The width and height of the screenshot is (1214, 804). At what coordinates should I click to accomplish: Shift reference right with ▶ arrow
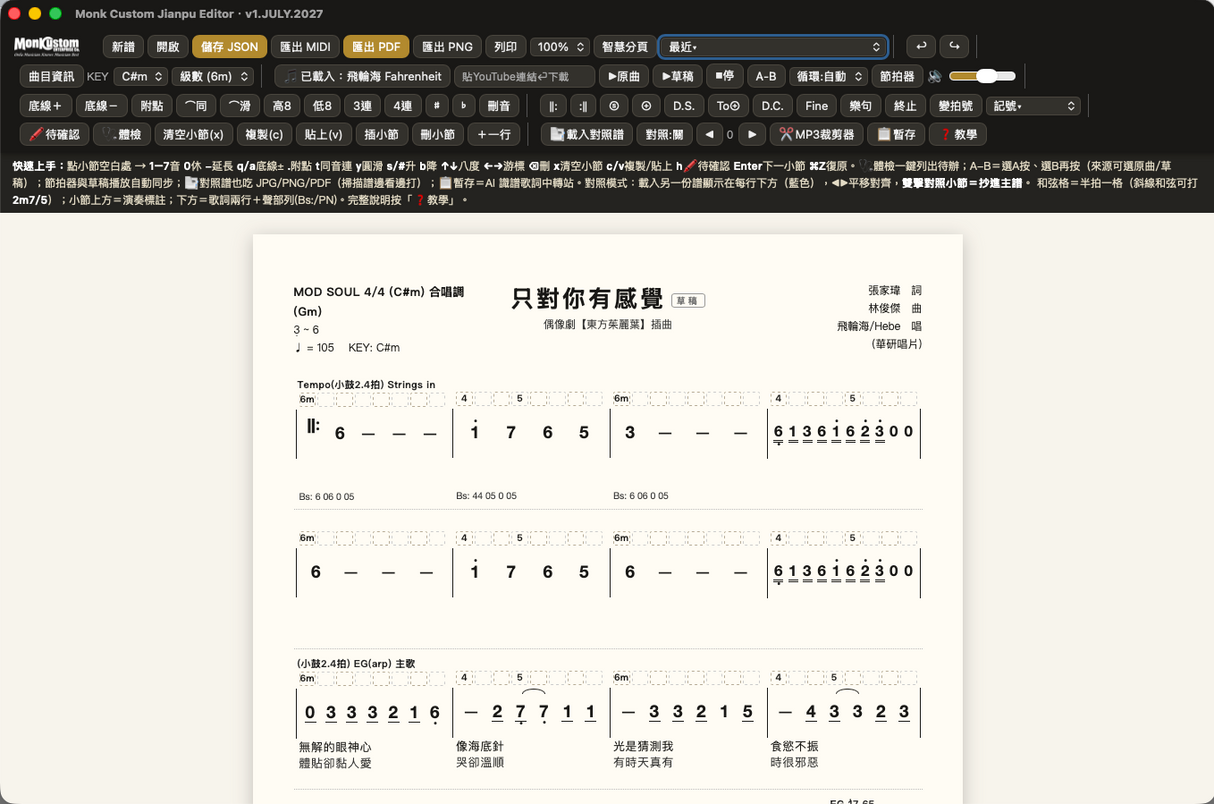[752, 134]
